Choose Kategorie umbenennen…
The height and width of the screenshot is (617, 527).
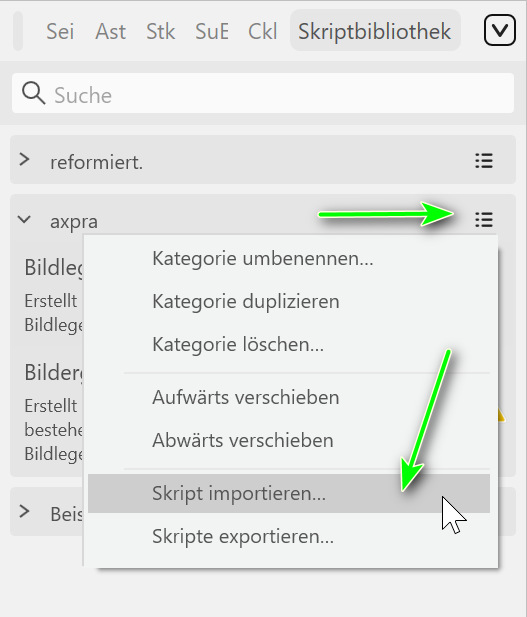click(x=289, y=259)
